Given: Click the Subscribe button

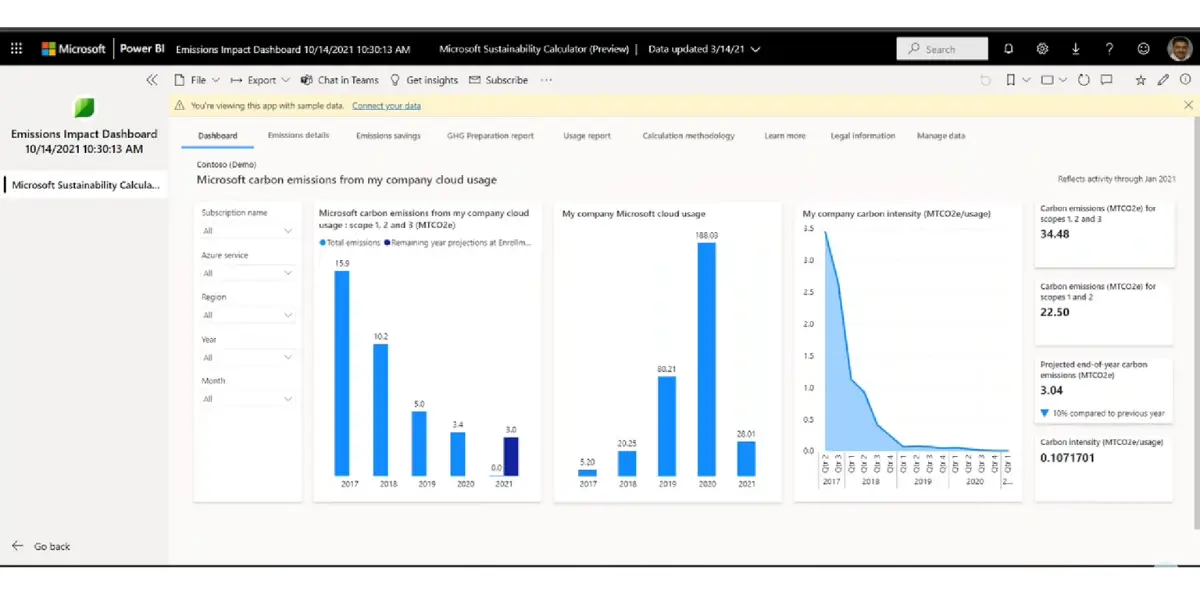Looking at the screenshot, I should [x=498, y=80].
